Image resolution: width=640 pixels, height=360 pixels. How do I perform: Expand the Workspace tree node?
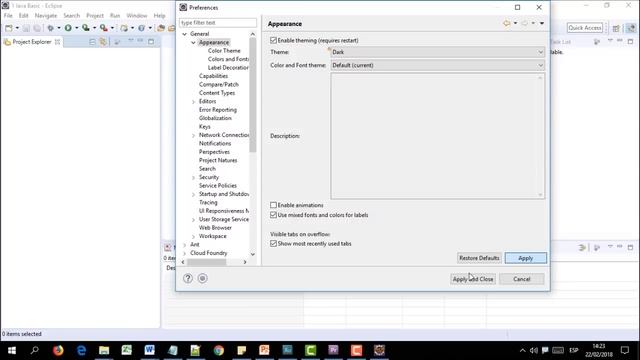193,237
